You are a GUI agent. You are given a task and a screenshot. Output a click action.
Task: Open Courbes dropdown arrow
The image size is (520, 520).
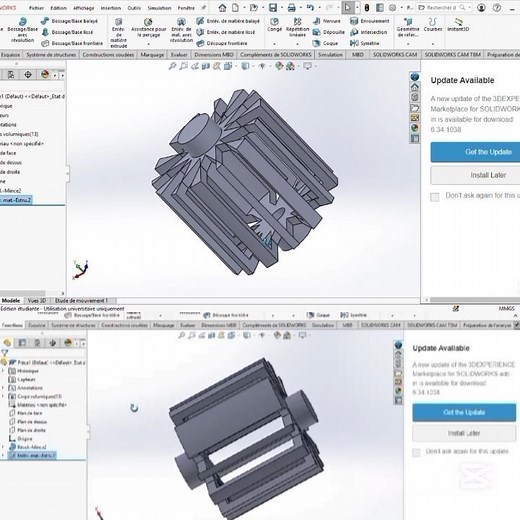[432, 44]
